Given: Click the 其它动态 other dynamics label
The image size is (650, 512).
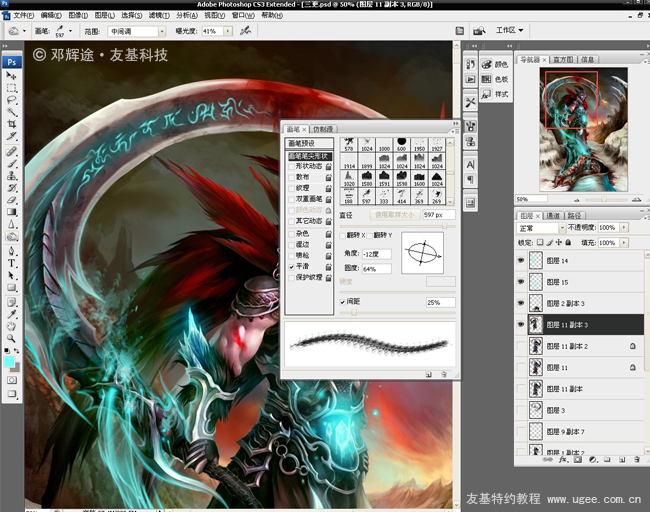Looking at the screenshot, I should coord(308,221).
